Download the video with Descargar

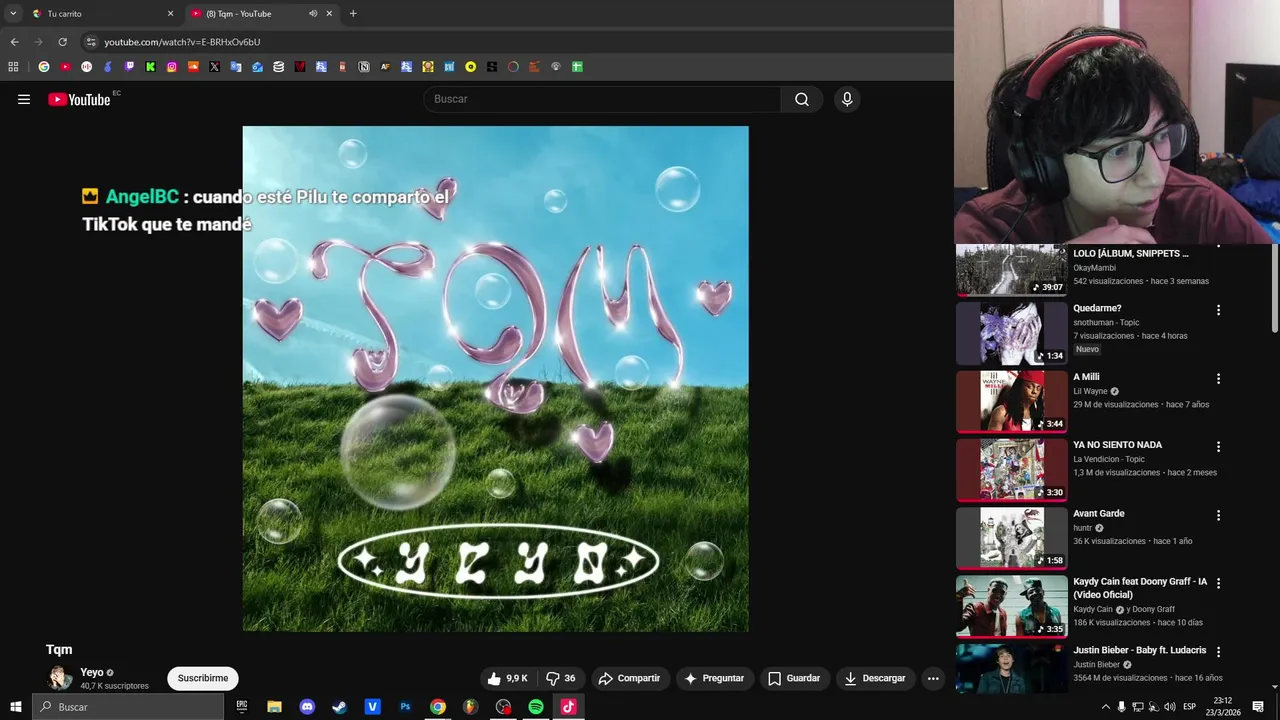875,678
